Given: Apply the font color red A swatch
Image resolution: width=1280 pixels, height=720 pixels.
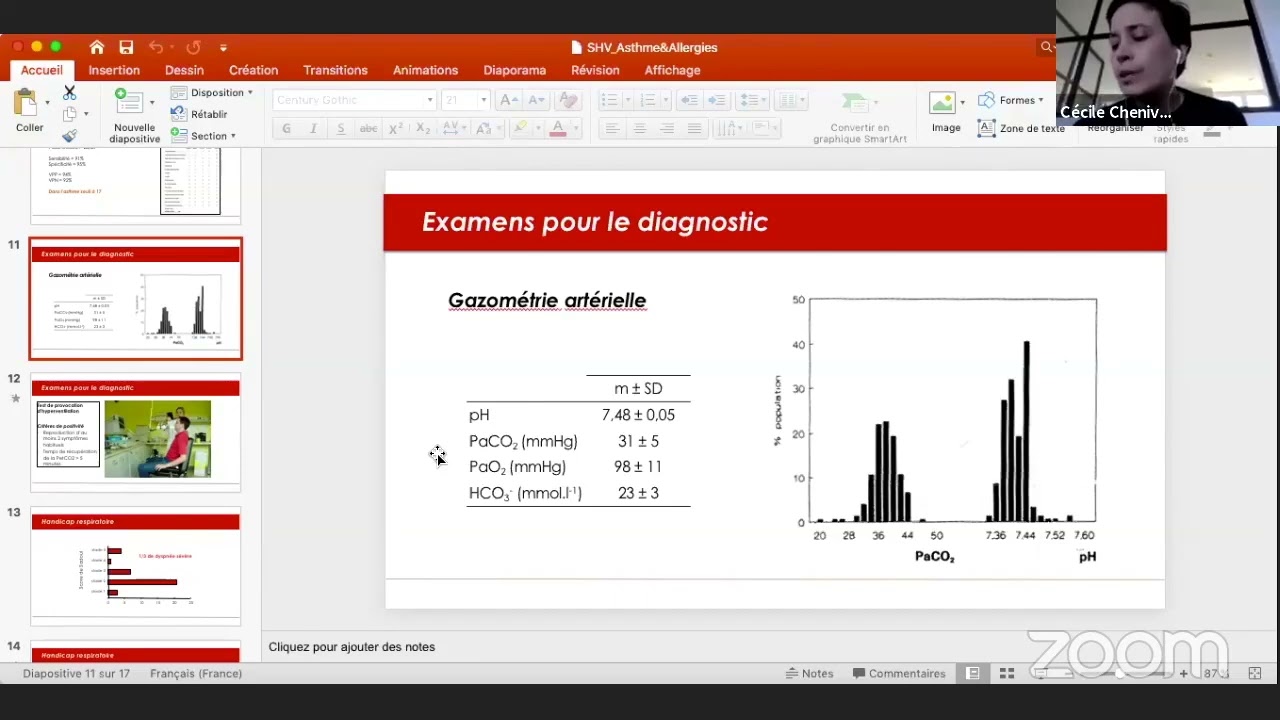Looking at the screenshot, I should click(x=558, y=128).
